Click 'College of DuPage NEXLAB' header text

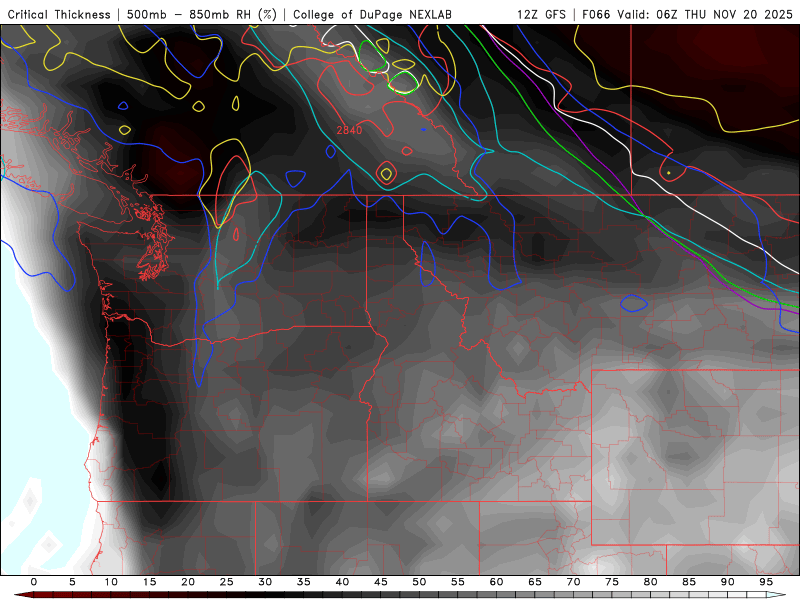[372, 14]
